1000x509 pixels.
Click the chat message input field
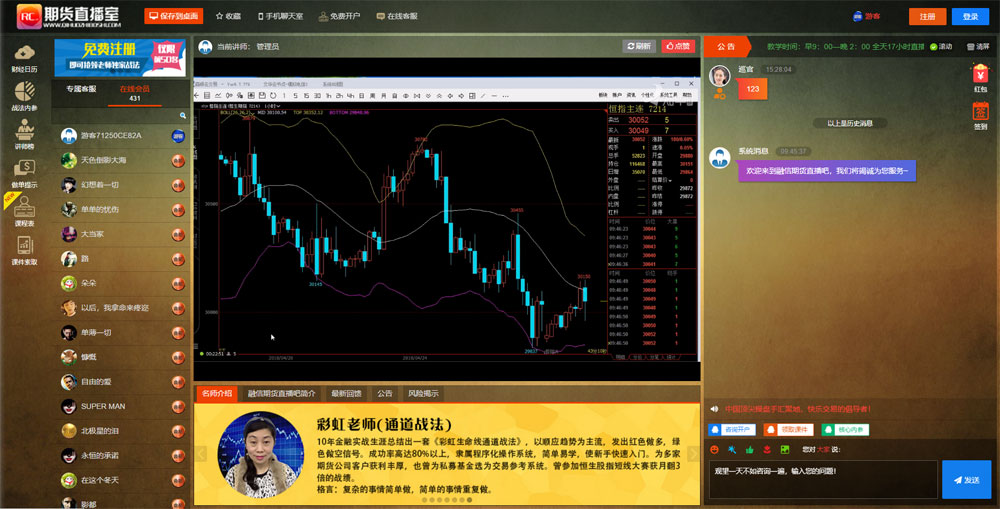pyautogui.click(x=823, y=479)
